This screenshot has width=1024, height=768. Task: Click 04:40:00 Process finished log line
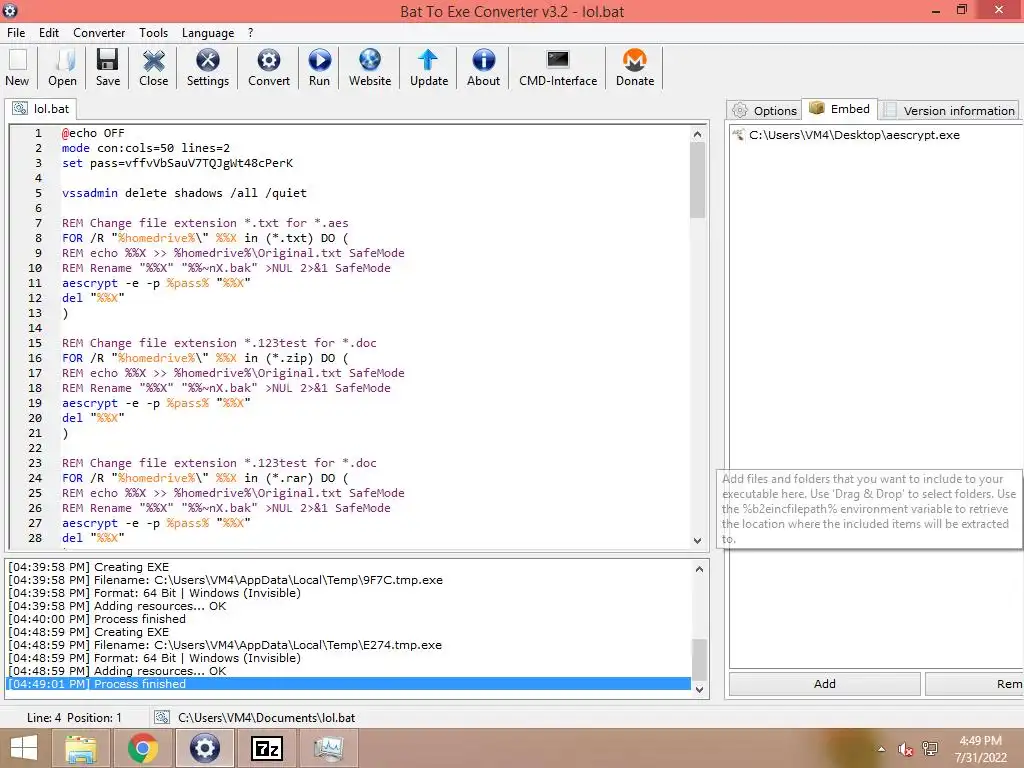[97, 619]
